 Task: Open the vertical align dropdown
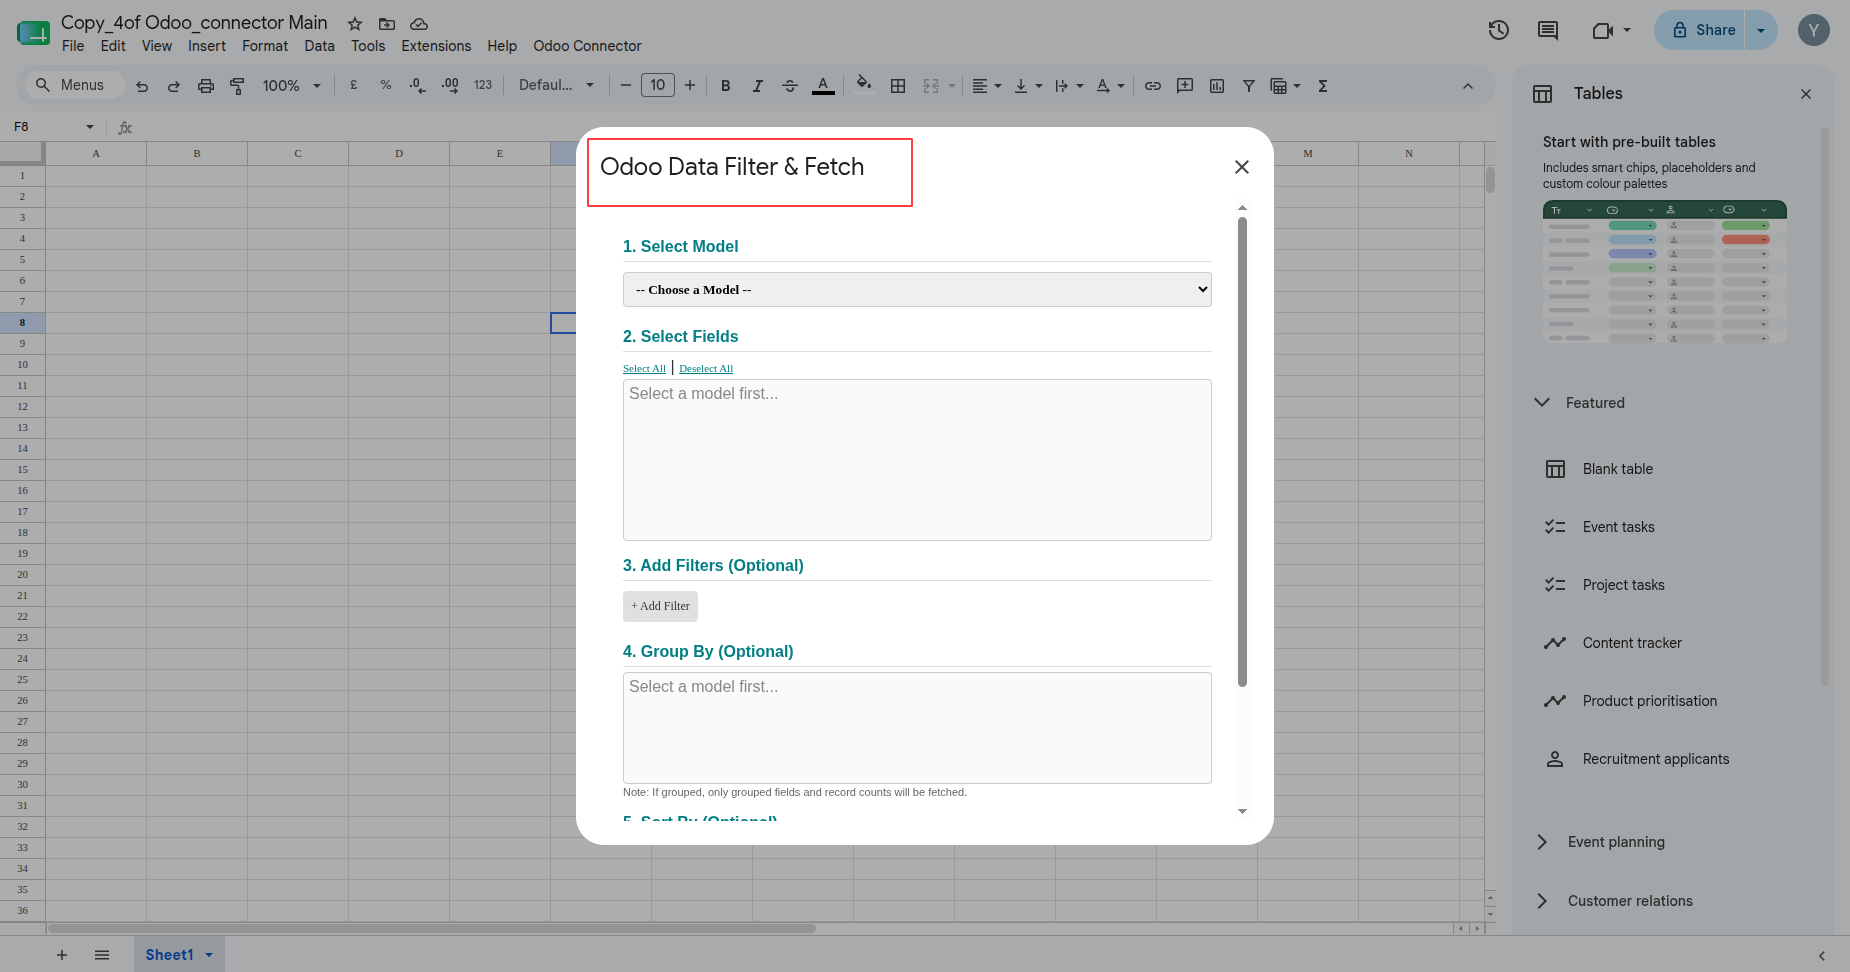(x=1028, y=86)
